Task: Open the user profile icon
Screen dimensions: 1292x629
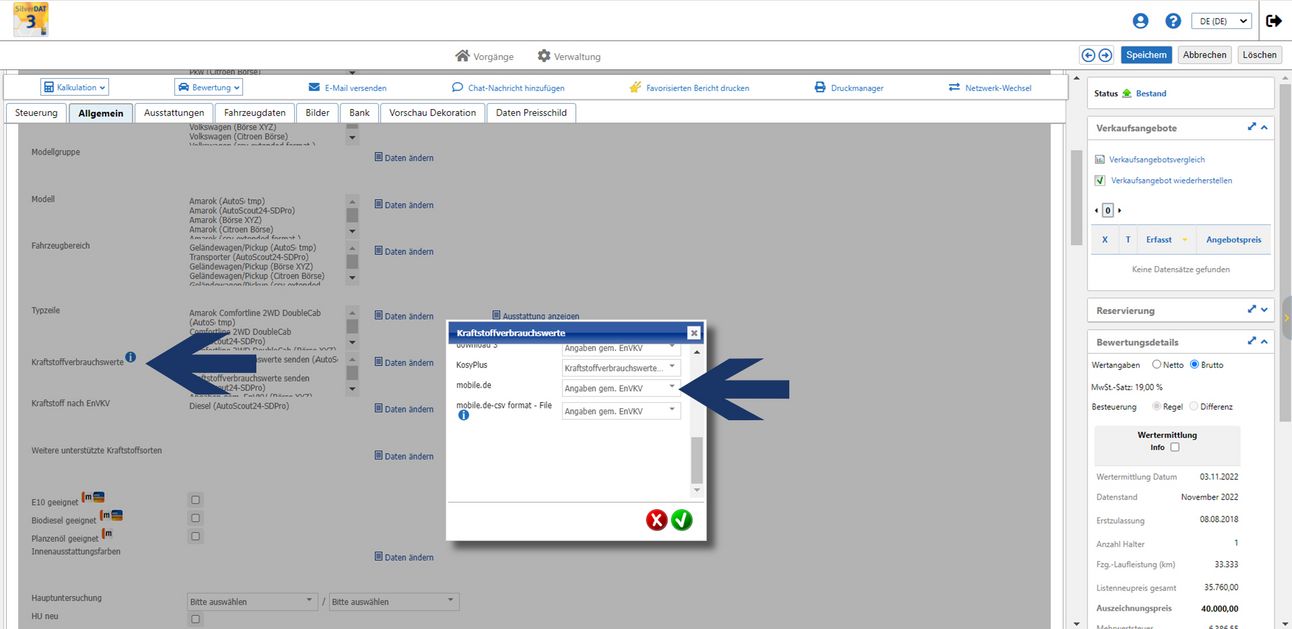Action: point(1140,21)
